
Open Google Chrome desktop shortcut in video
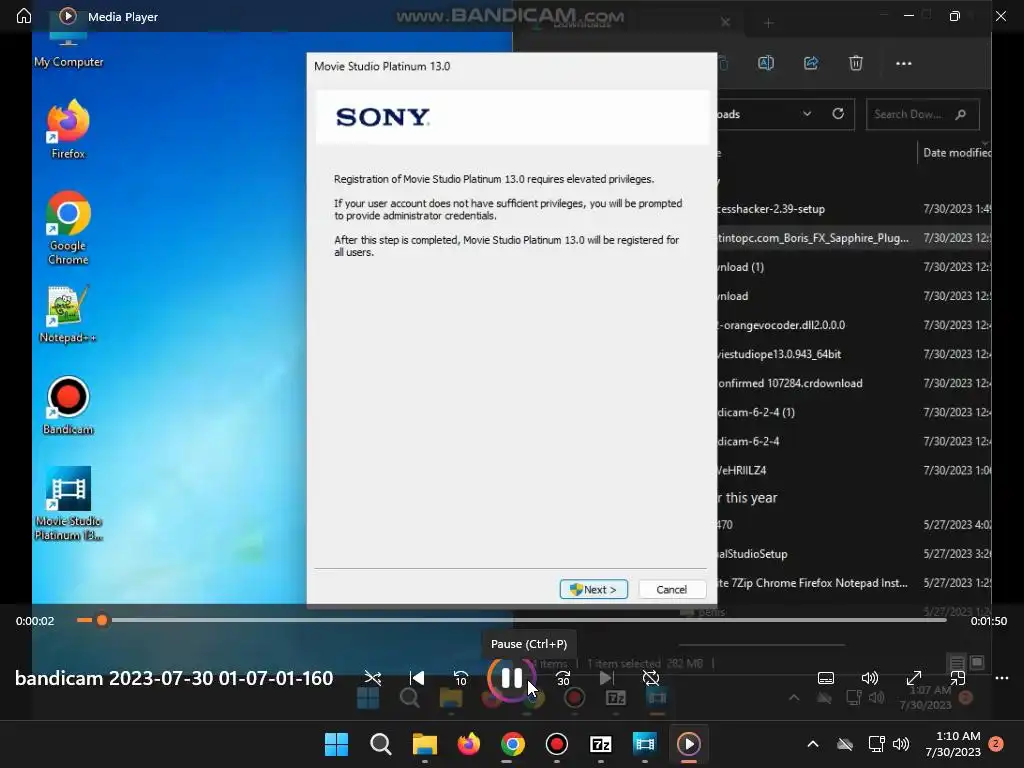68,228
